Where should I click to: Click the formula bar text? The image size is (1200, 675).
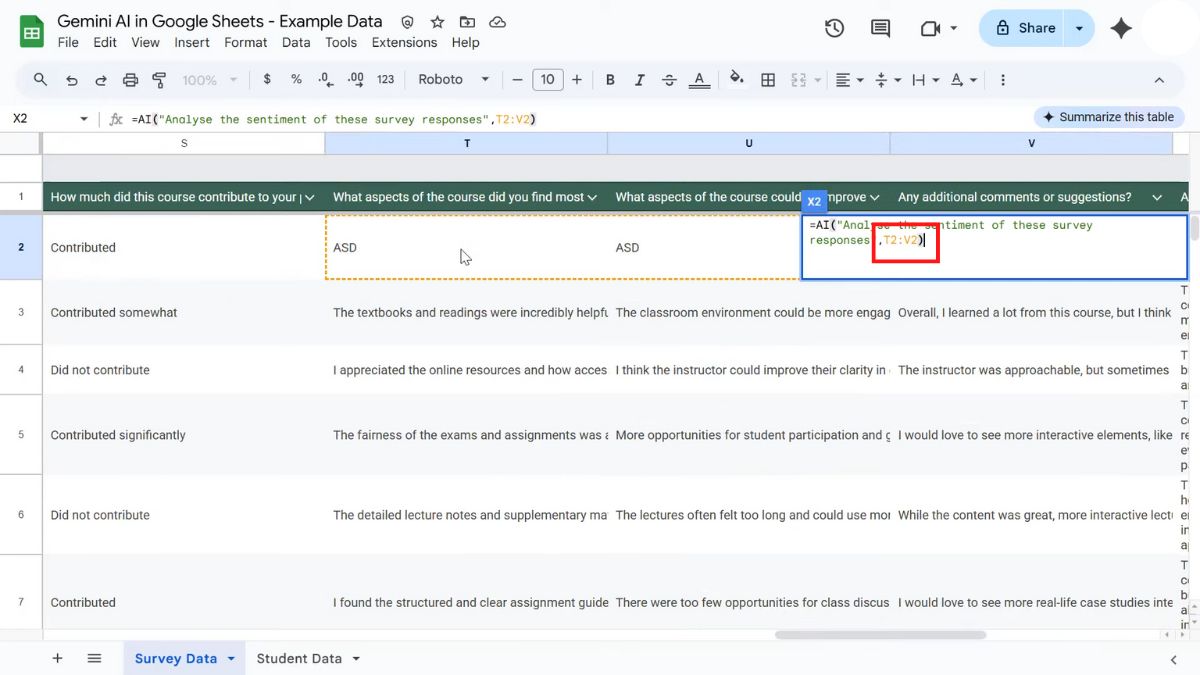pyautogui.click(x=334, y=119)
